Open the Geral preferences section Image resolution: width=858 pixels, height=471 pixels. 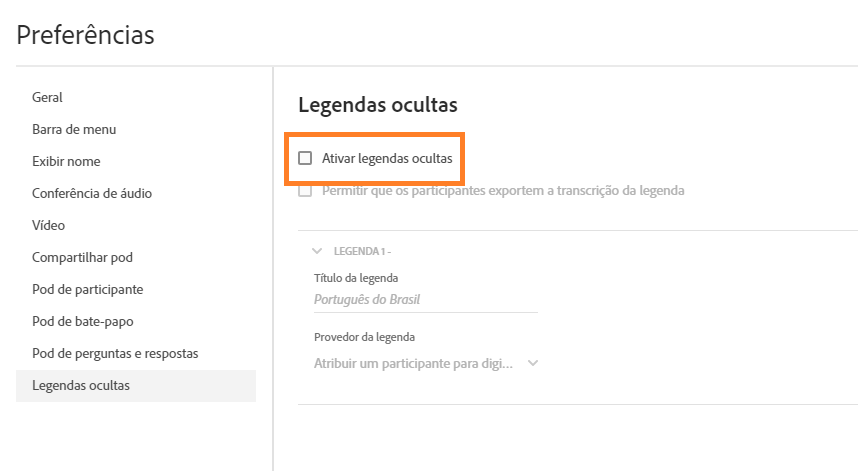tap(48, 98)
